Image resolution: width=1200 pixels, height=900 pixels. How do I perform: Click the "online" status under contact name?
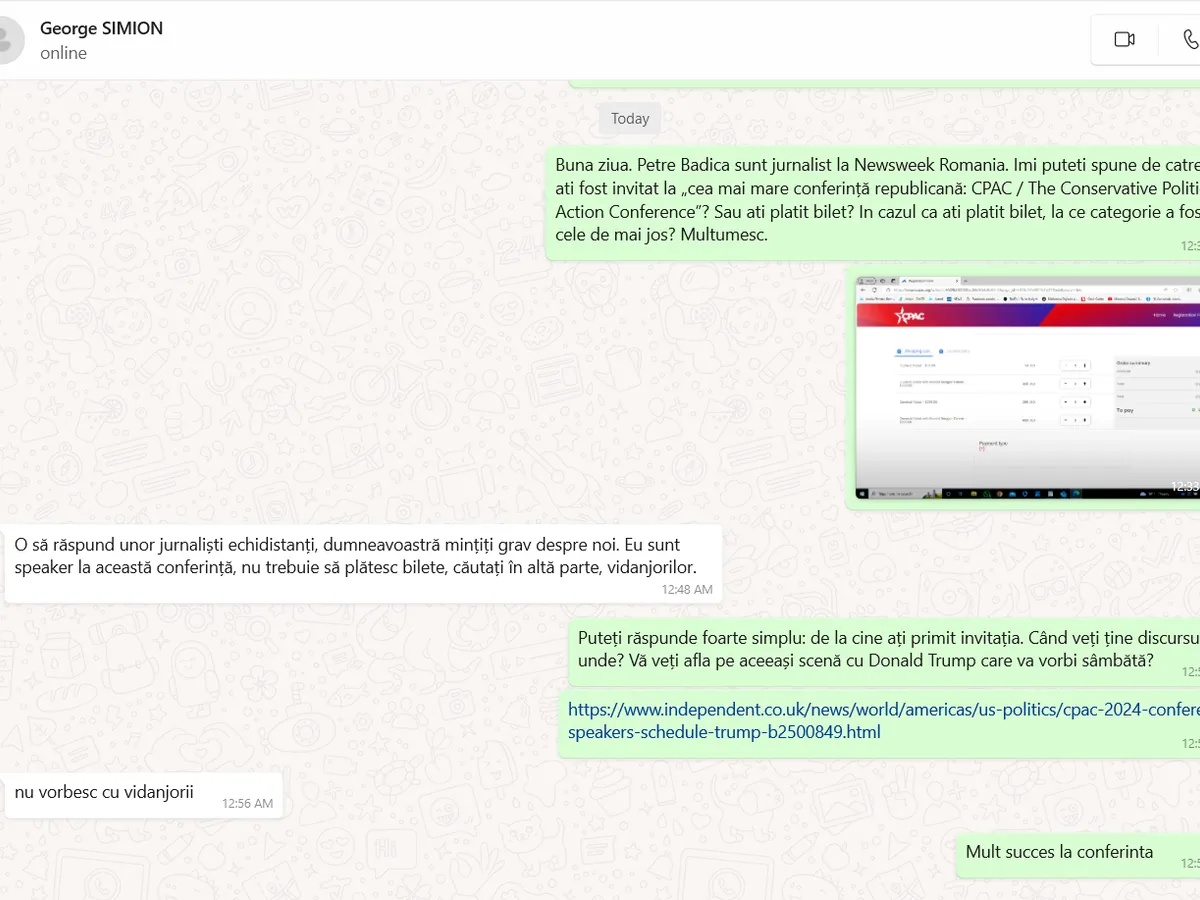pyautogui.click(x=63, y=53)
